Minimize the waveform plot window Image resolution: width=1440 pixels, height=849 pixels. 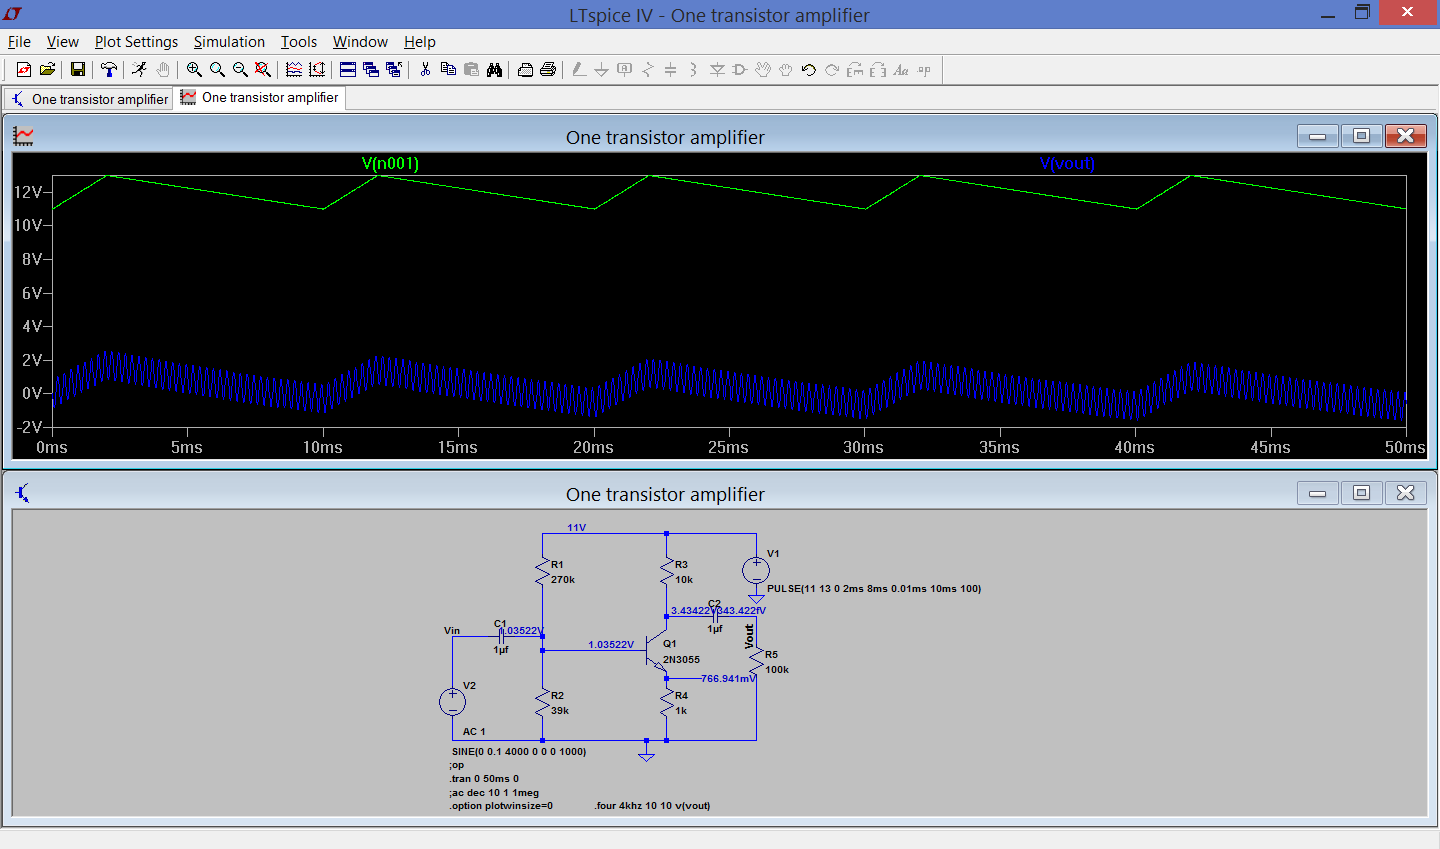[1318, 136]
